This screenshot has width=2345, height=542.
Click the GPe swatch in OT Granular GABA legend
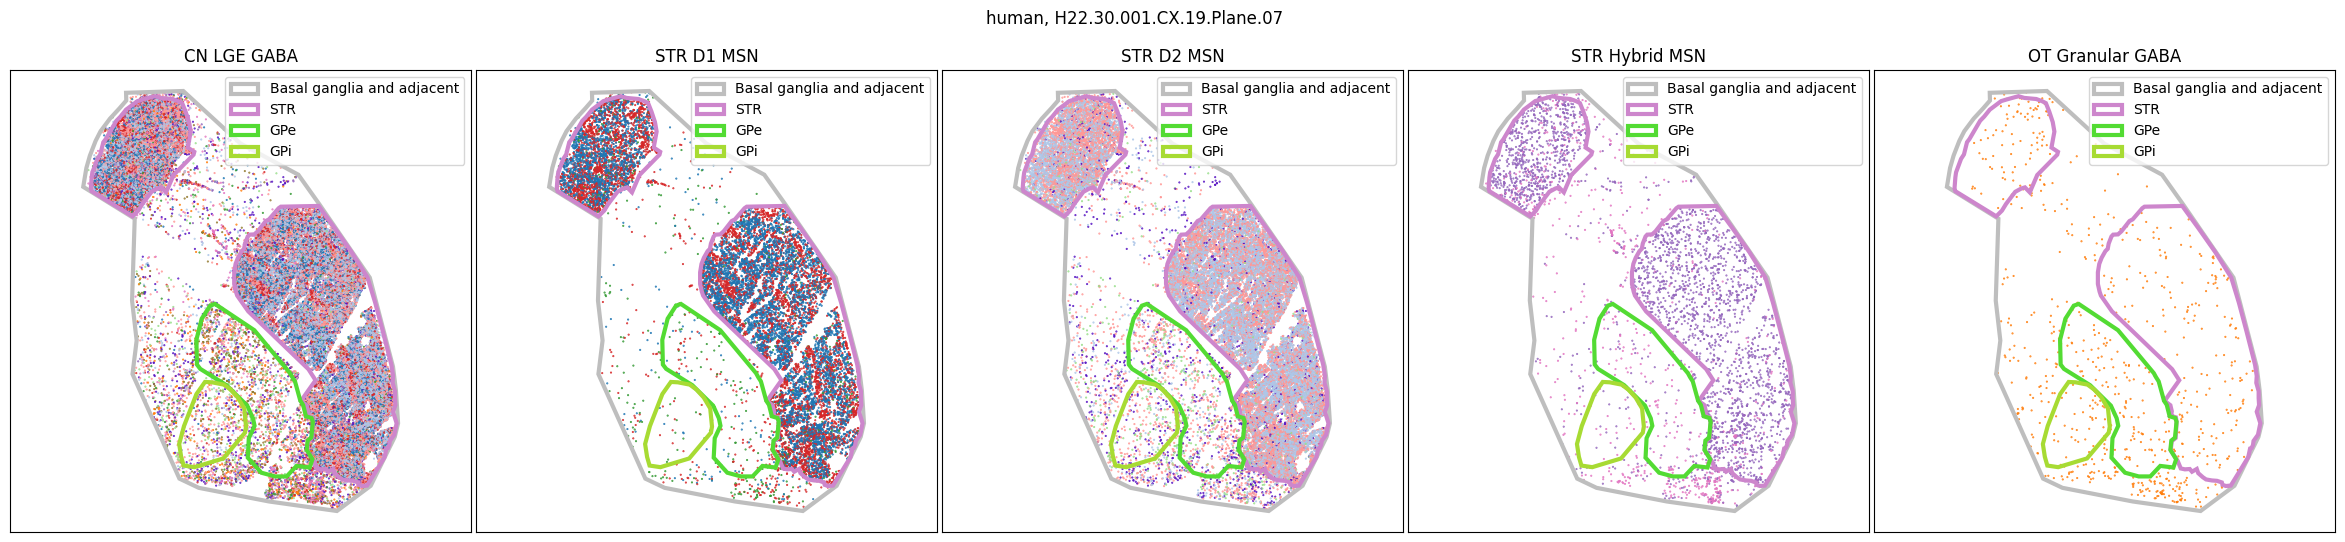tap(2108, 131)
